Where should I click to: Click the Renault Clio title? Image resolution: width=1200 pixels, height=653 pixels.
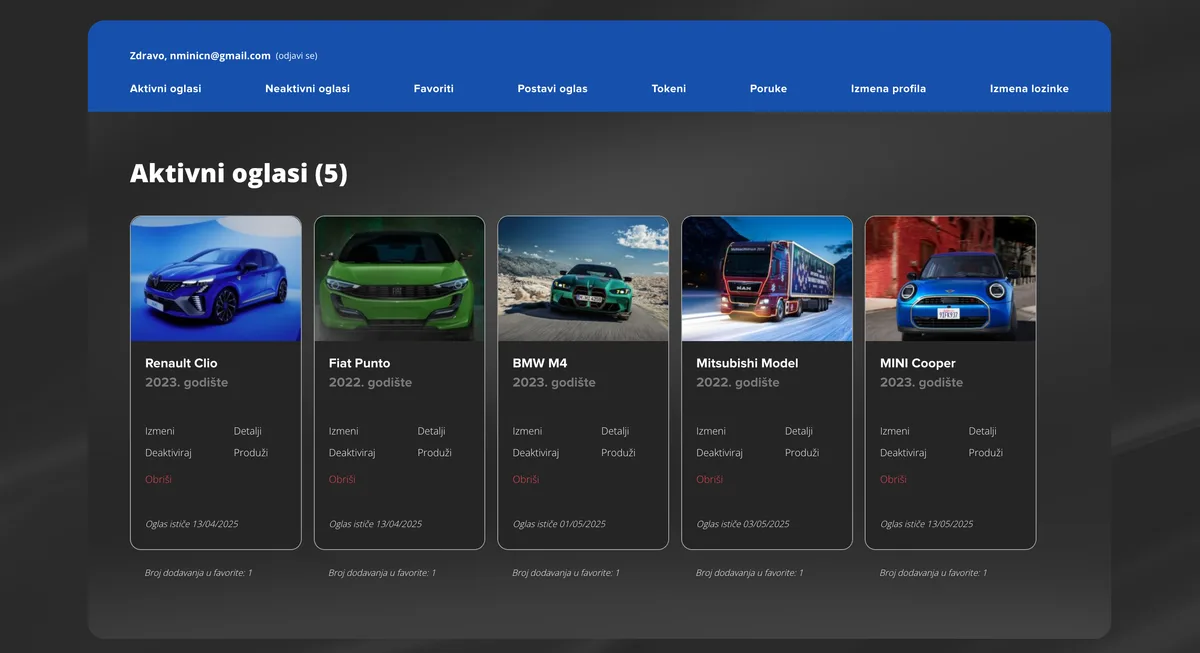point(181,363)
